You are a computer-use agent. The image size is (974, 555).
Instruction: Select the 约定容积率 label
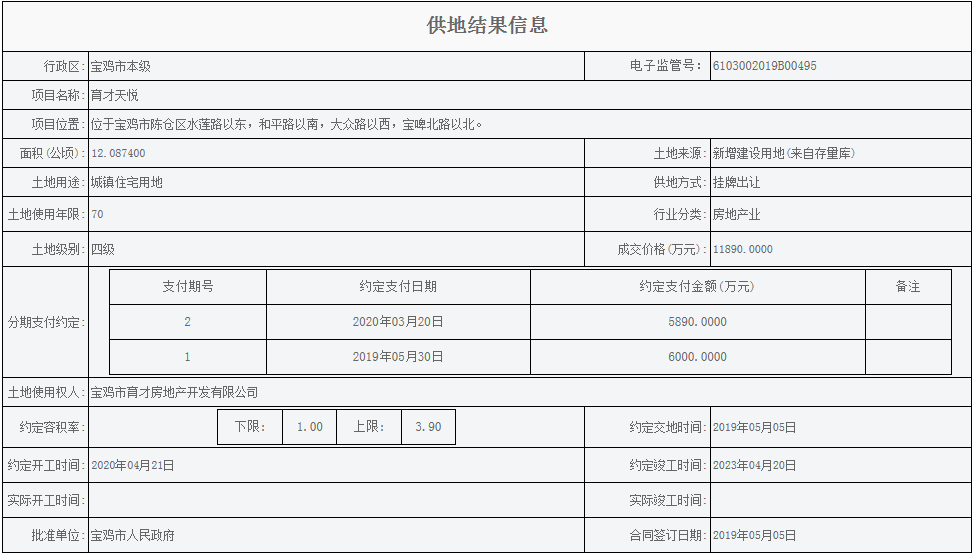(x=53, y=427)
